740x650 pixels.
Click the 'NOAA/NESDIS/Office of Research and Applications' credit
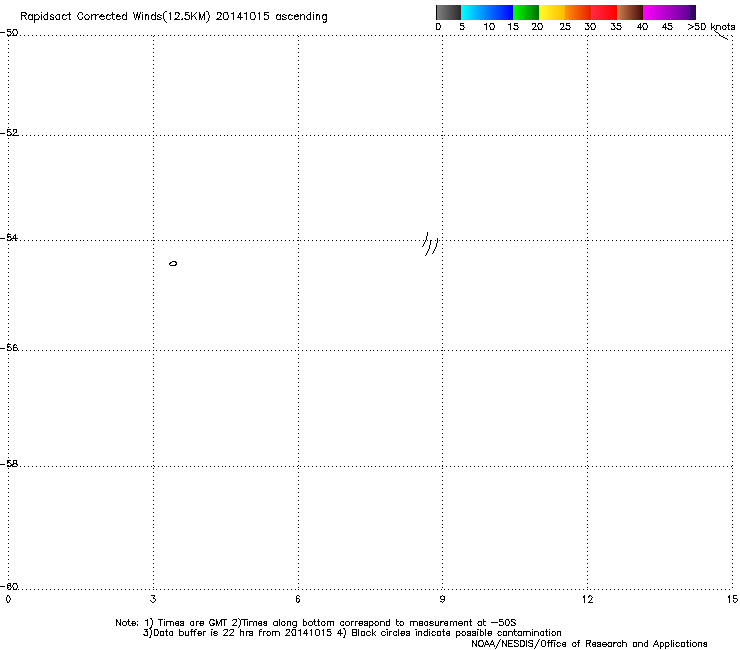click(589, 644)
